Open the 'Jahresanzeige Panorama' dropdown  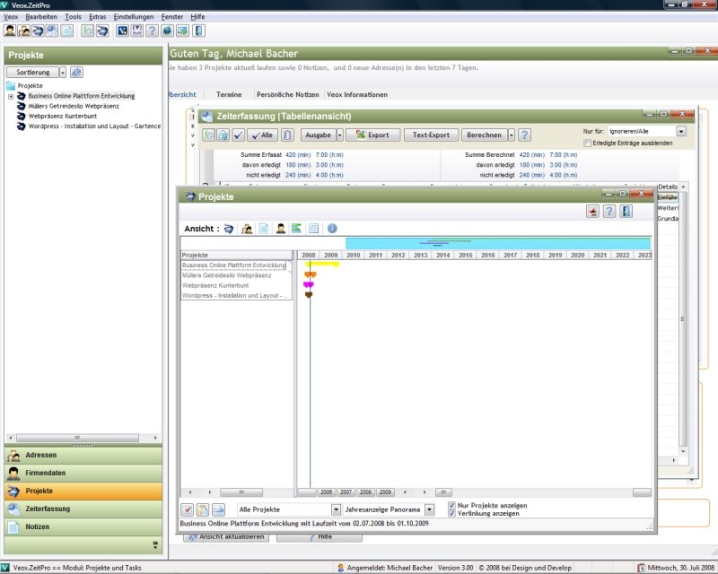pyautogui.click(x=429, y=510)
